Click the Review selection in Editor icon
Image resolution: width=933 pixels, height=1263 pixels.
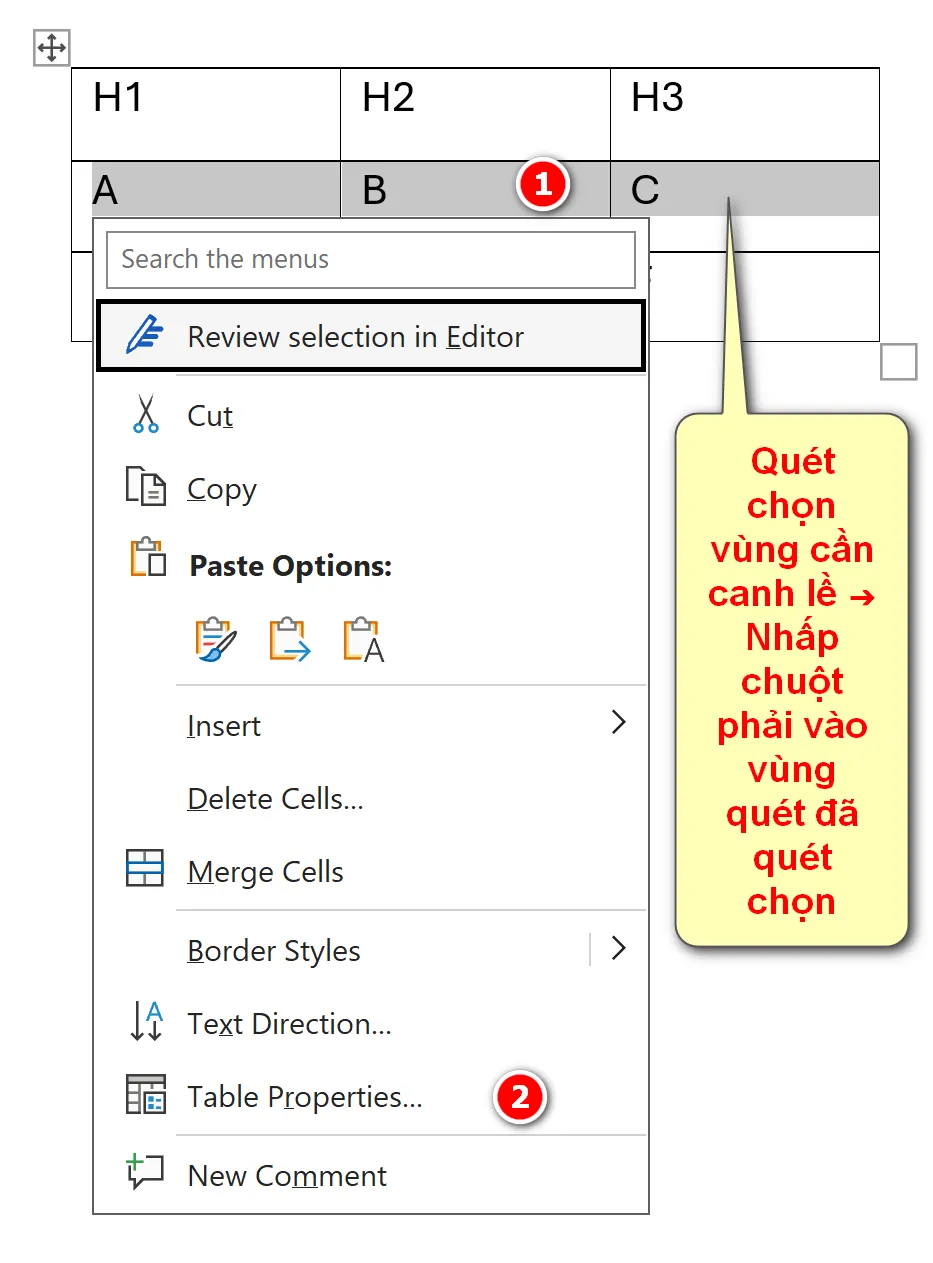tap(145, 336)
